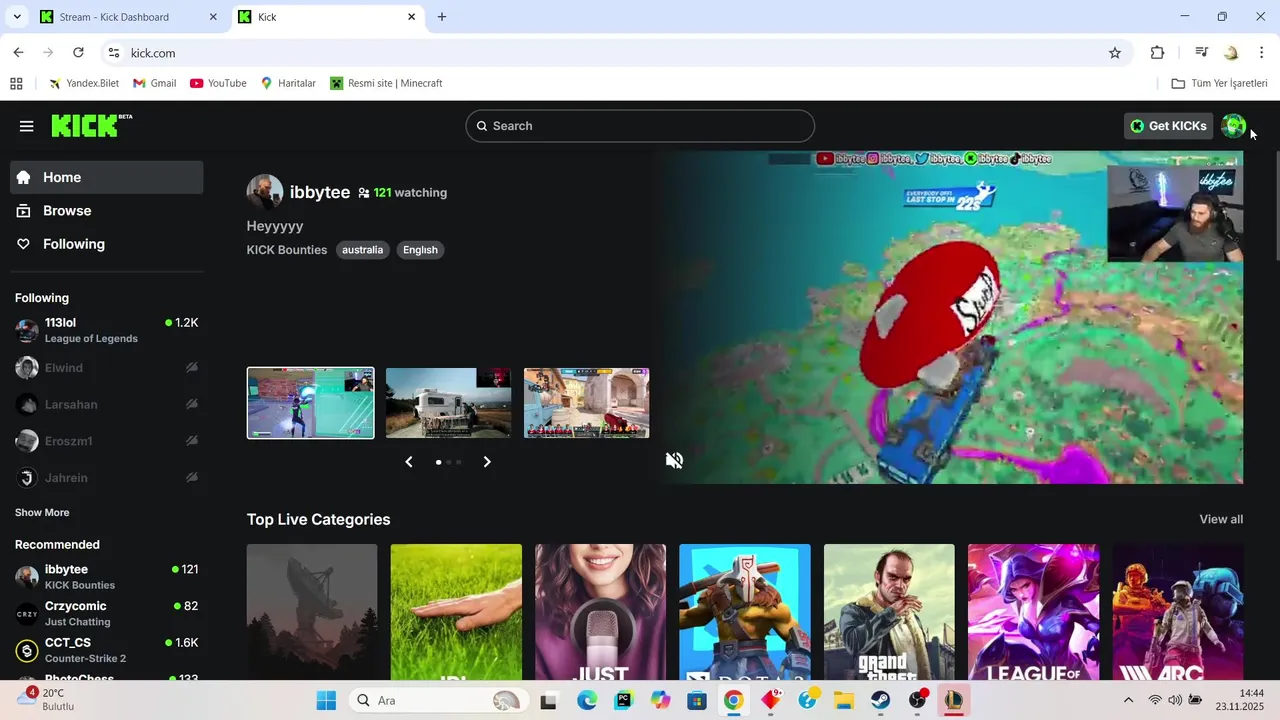Go back in browser
The image size is (1280, 720).
coord(18,53)
